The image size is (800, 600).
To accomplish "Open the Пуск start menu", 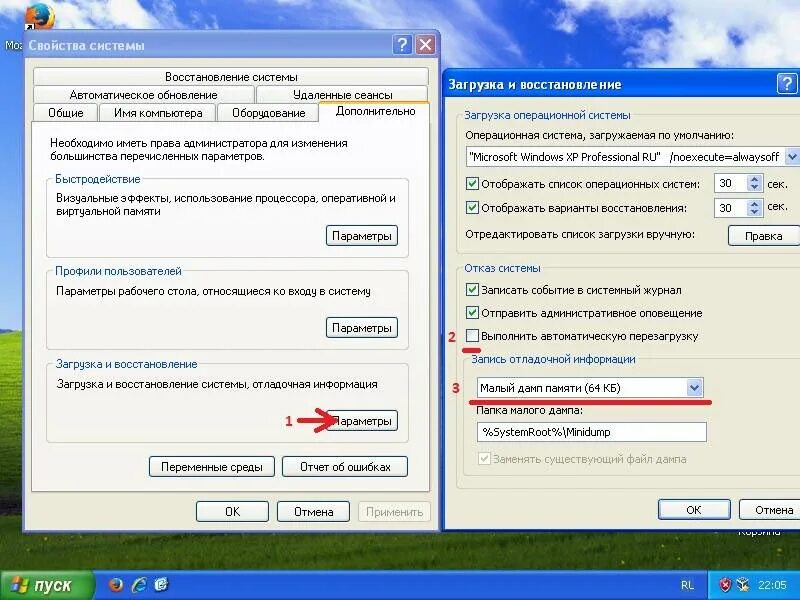I will pos(47,585).
